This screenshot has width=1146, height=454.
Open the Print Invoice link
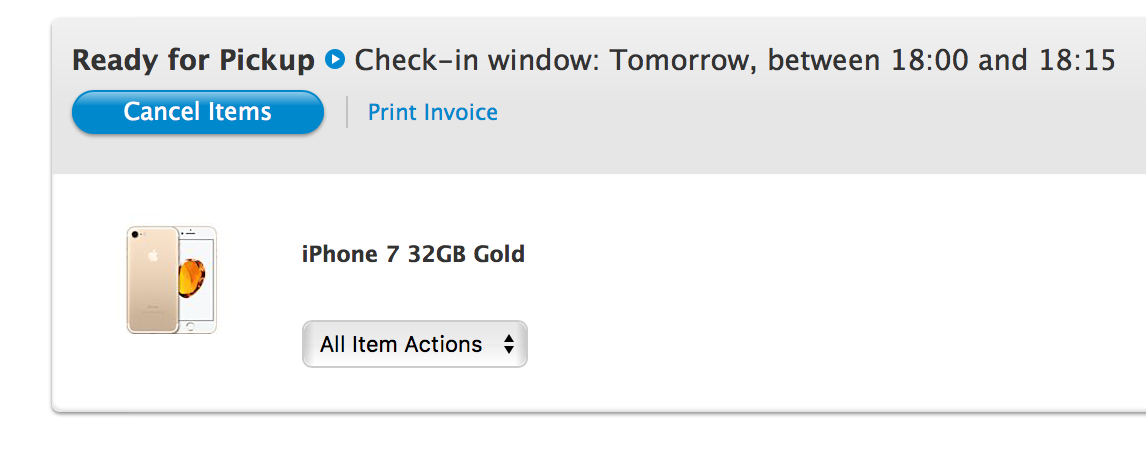coord(433,112)
